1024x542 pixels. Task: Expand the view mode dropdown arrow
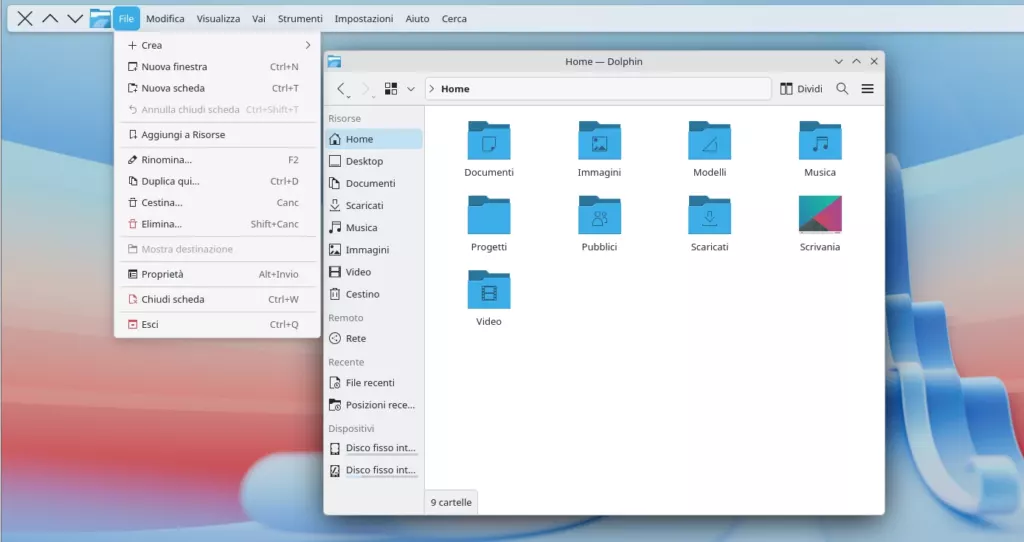(411, 89)
